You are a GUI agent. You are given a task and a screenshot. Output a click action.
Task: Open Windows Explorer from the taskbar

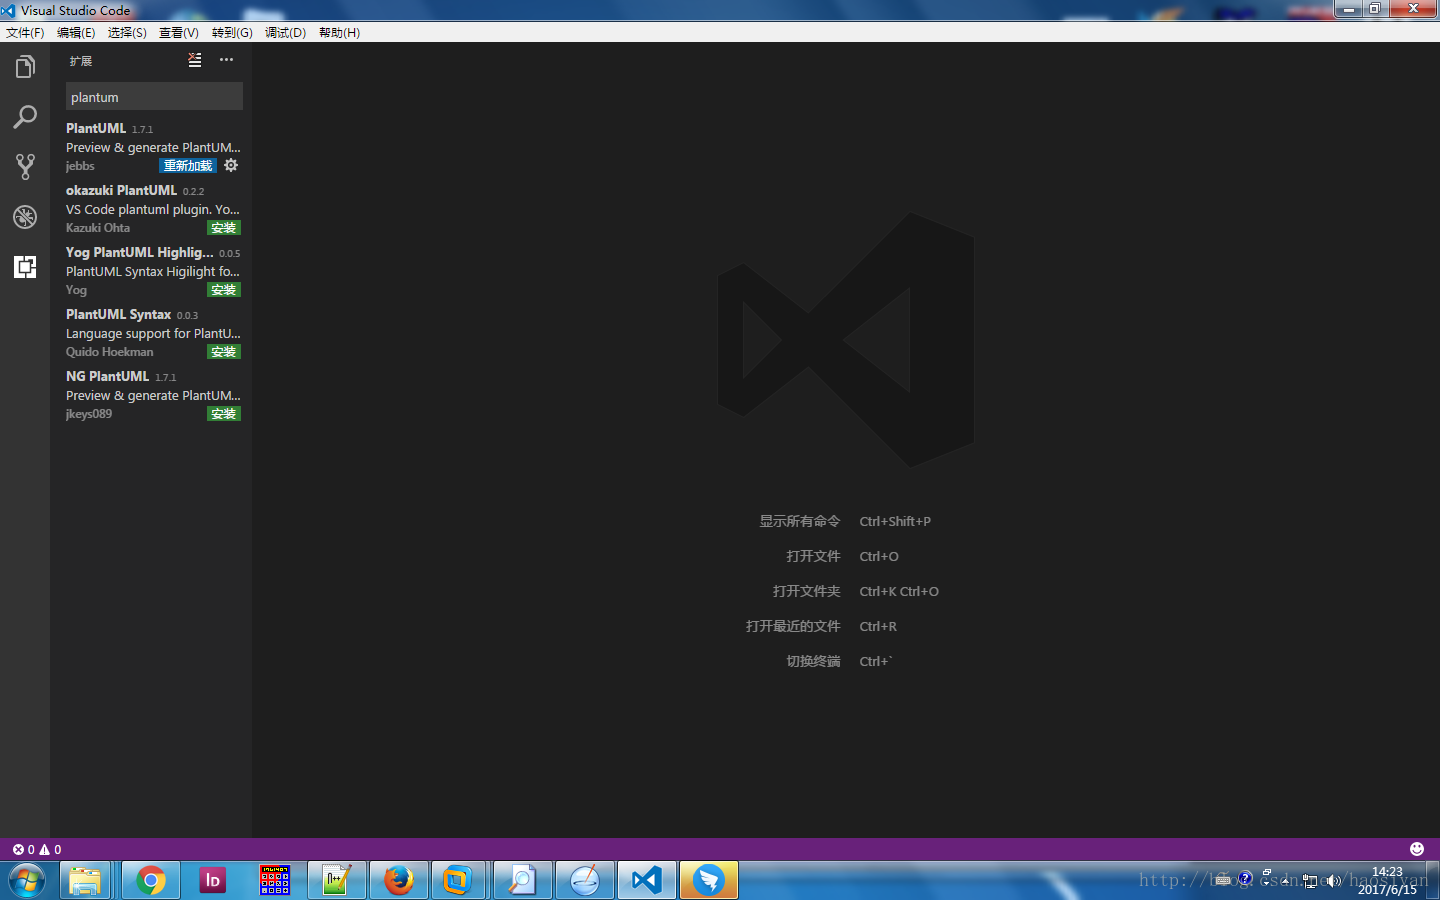click(x=85, y=881)
